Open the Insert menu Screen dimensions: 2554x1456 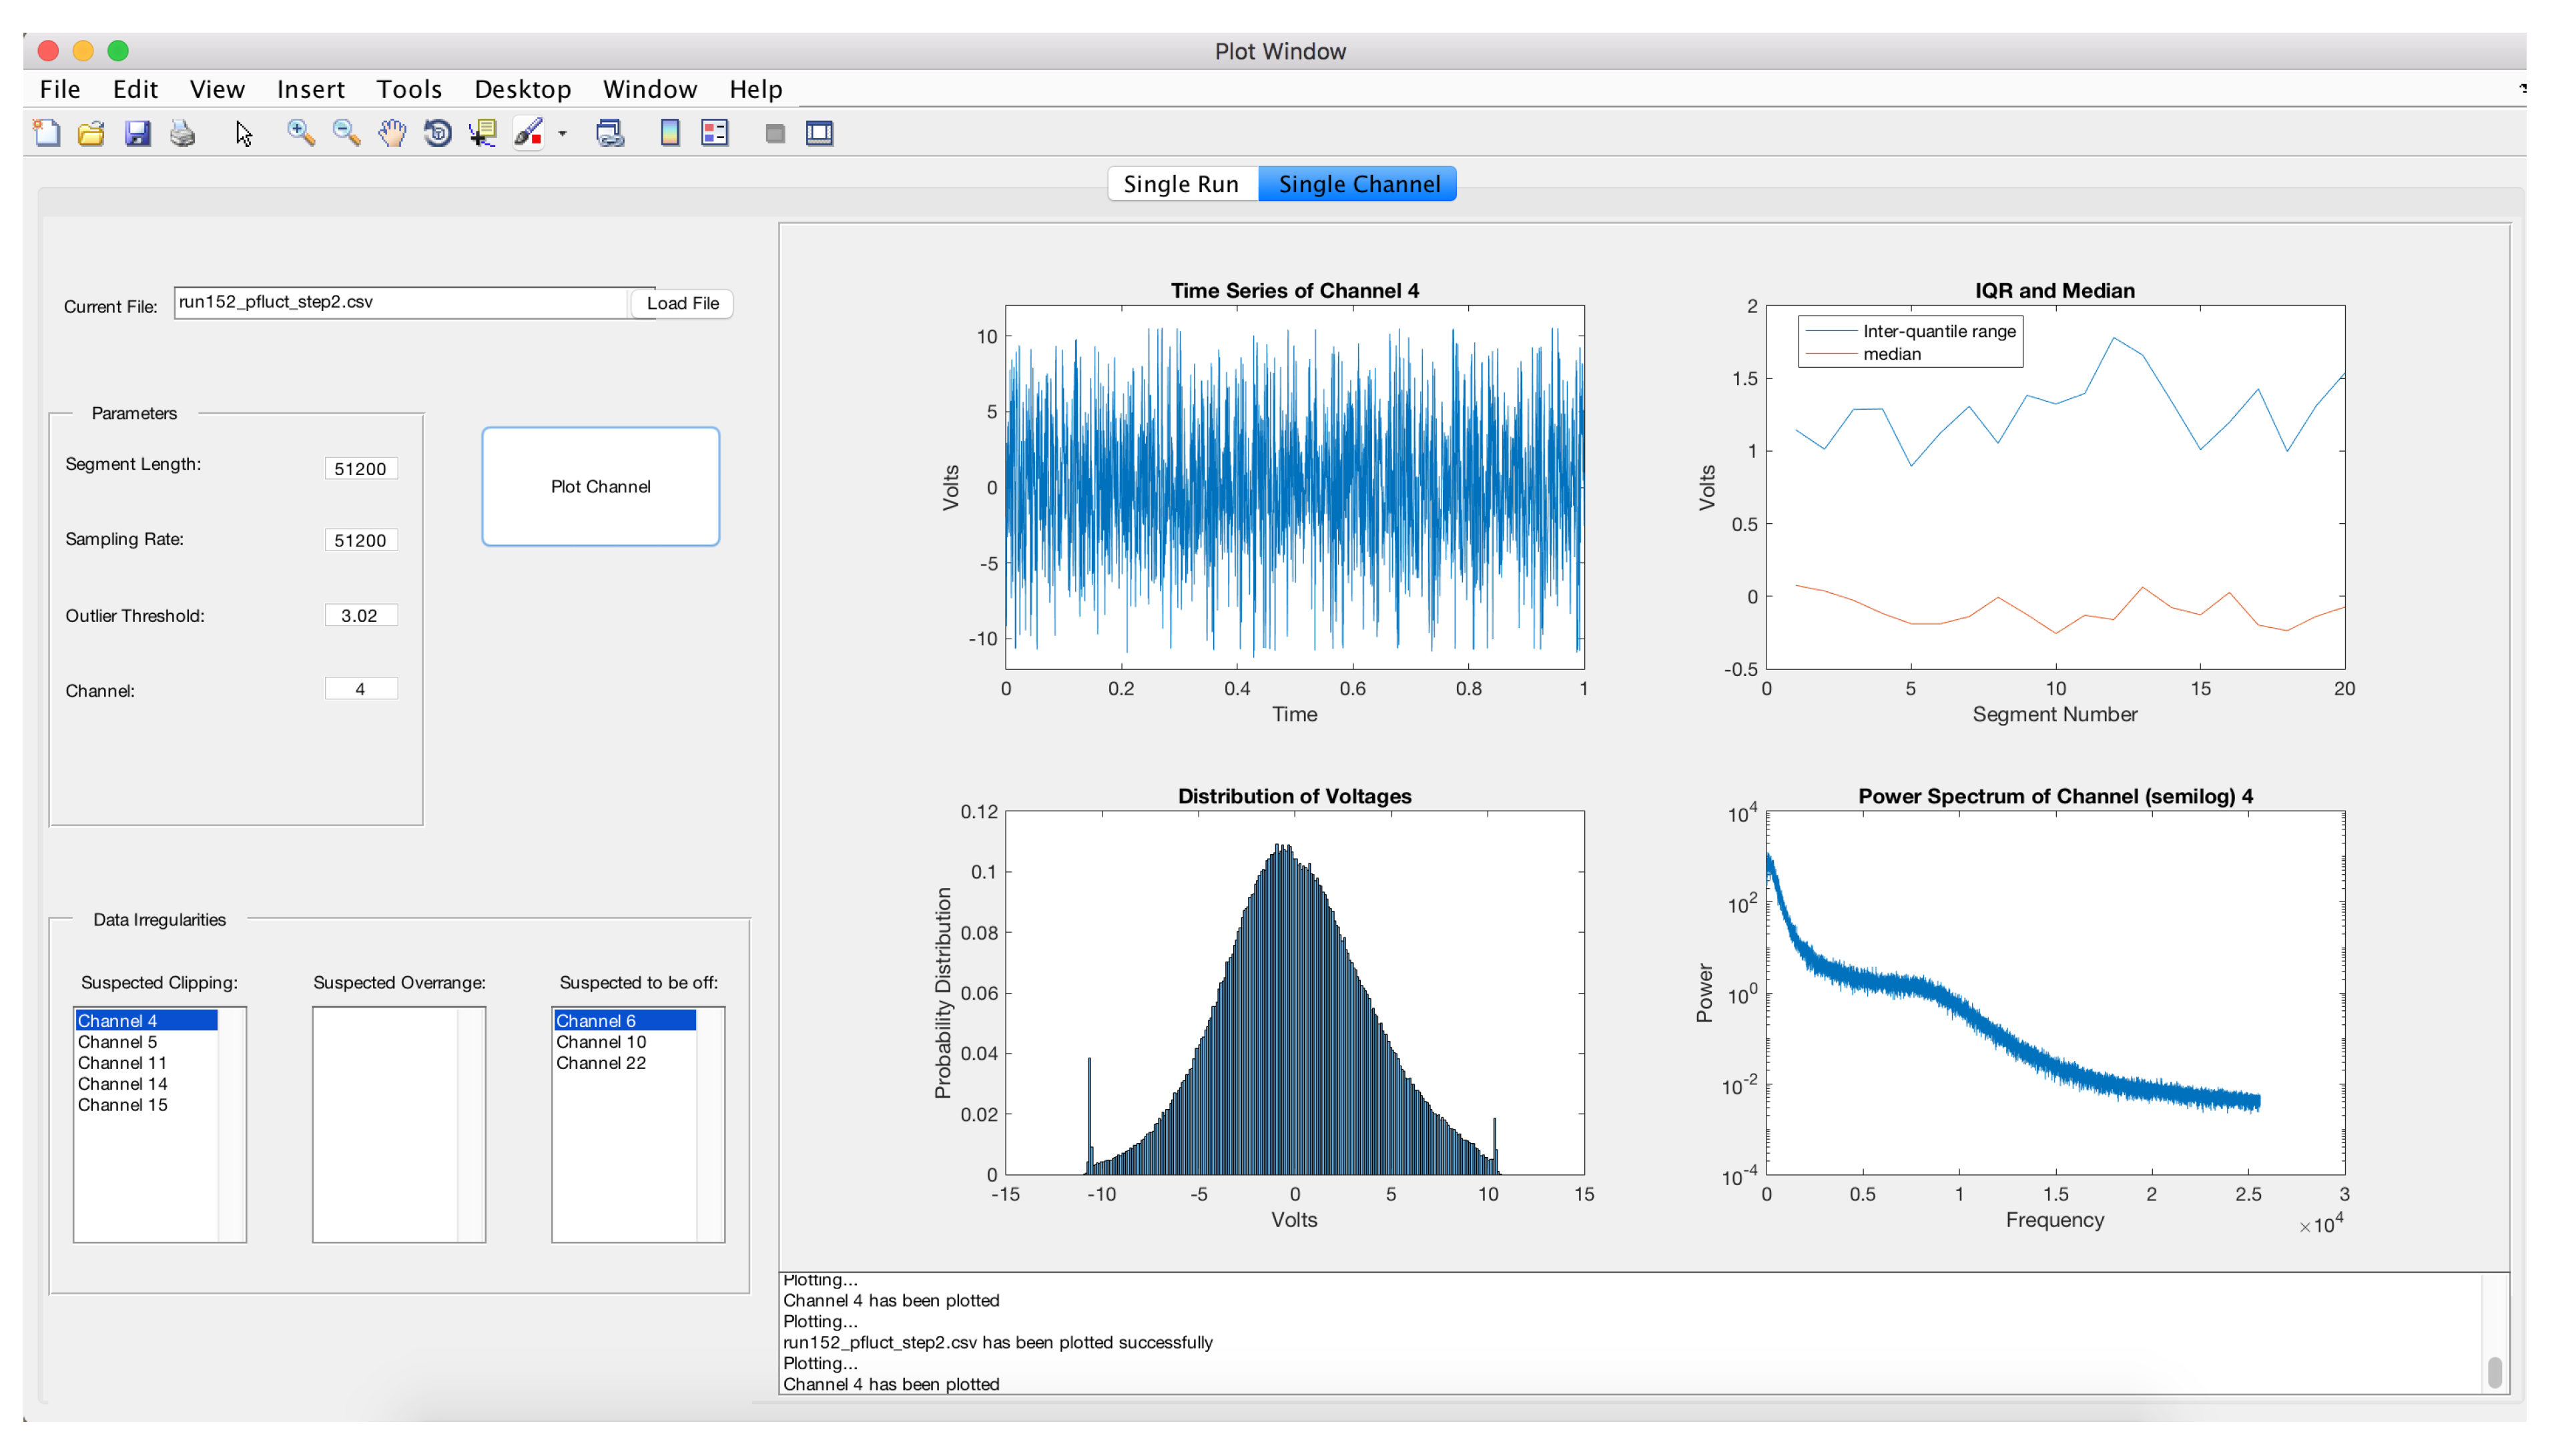(x=310, y=89)
